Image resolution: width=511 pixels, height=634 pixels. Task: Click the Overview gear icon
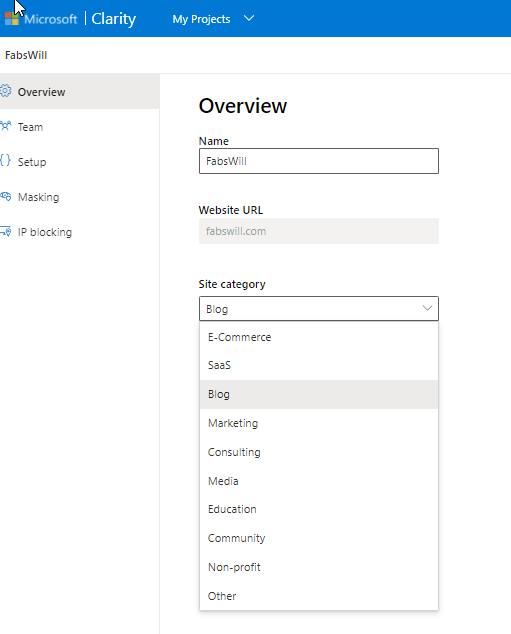coord(6,91)
